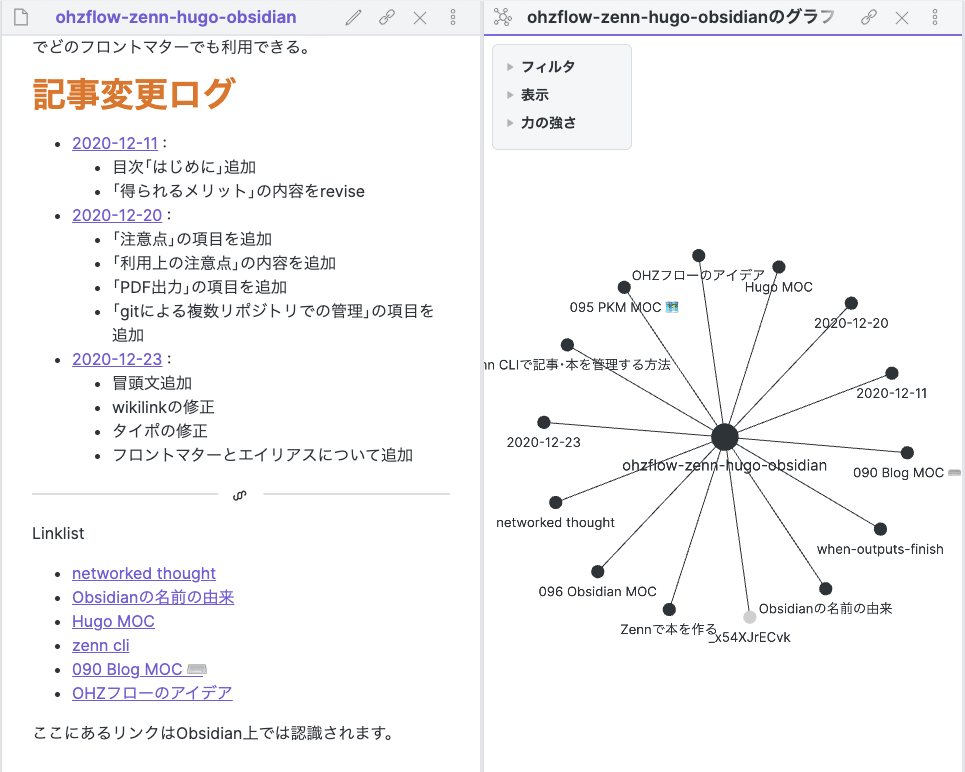Open more options menu in note pane
Screen dimensions: 965x772
coord(453,17)
